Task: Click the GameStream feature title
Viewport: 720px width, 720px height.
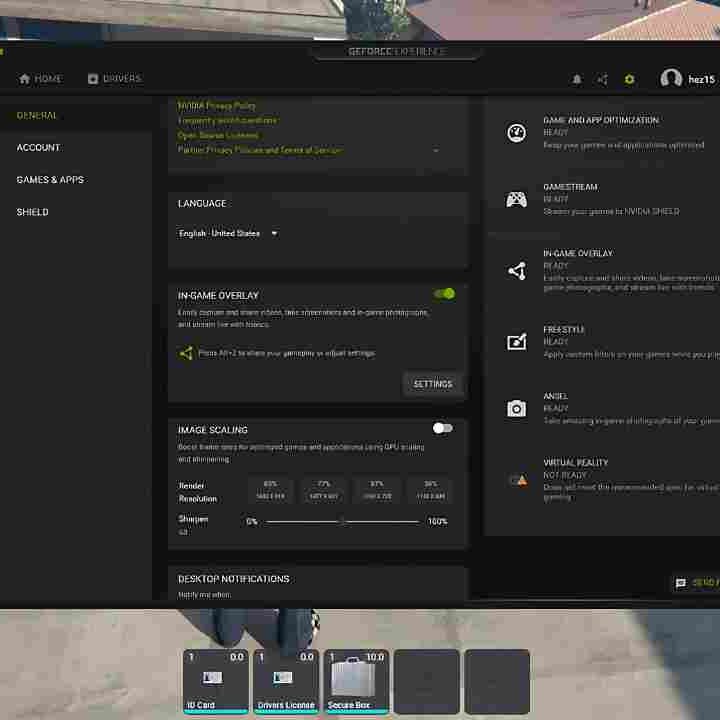Action: 570,187
